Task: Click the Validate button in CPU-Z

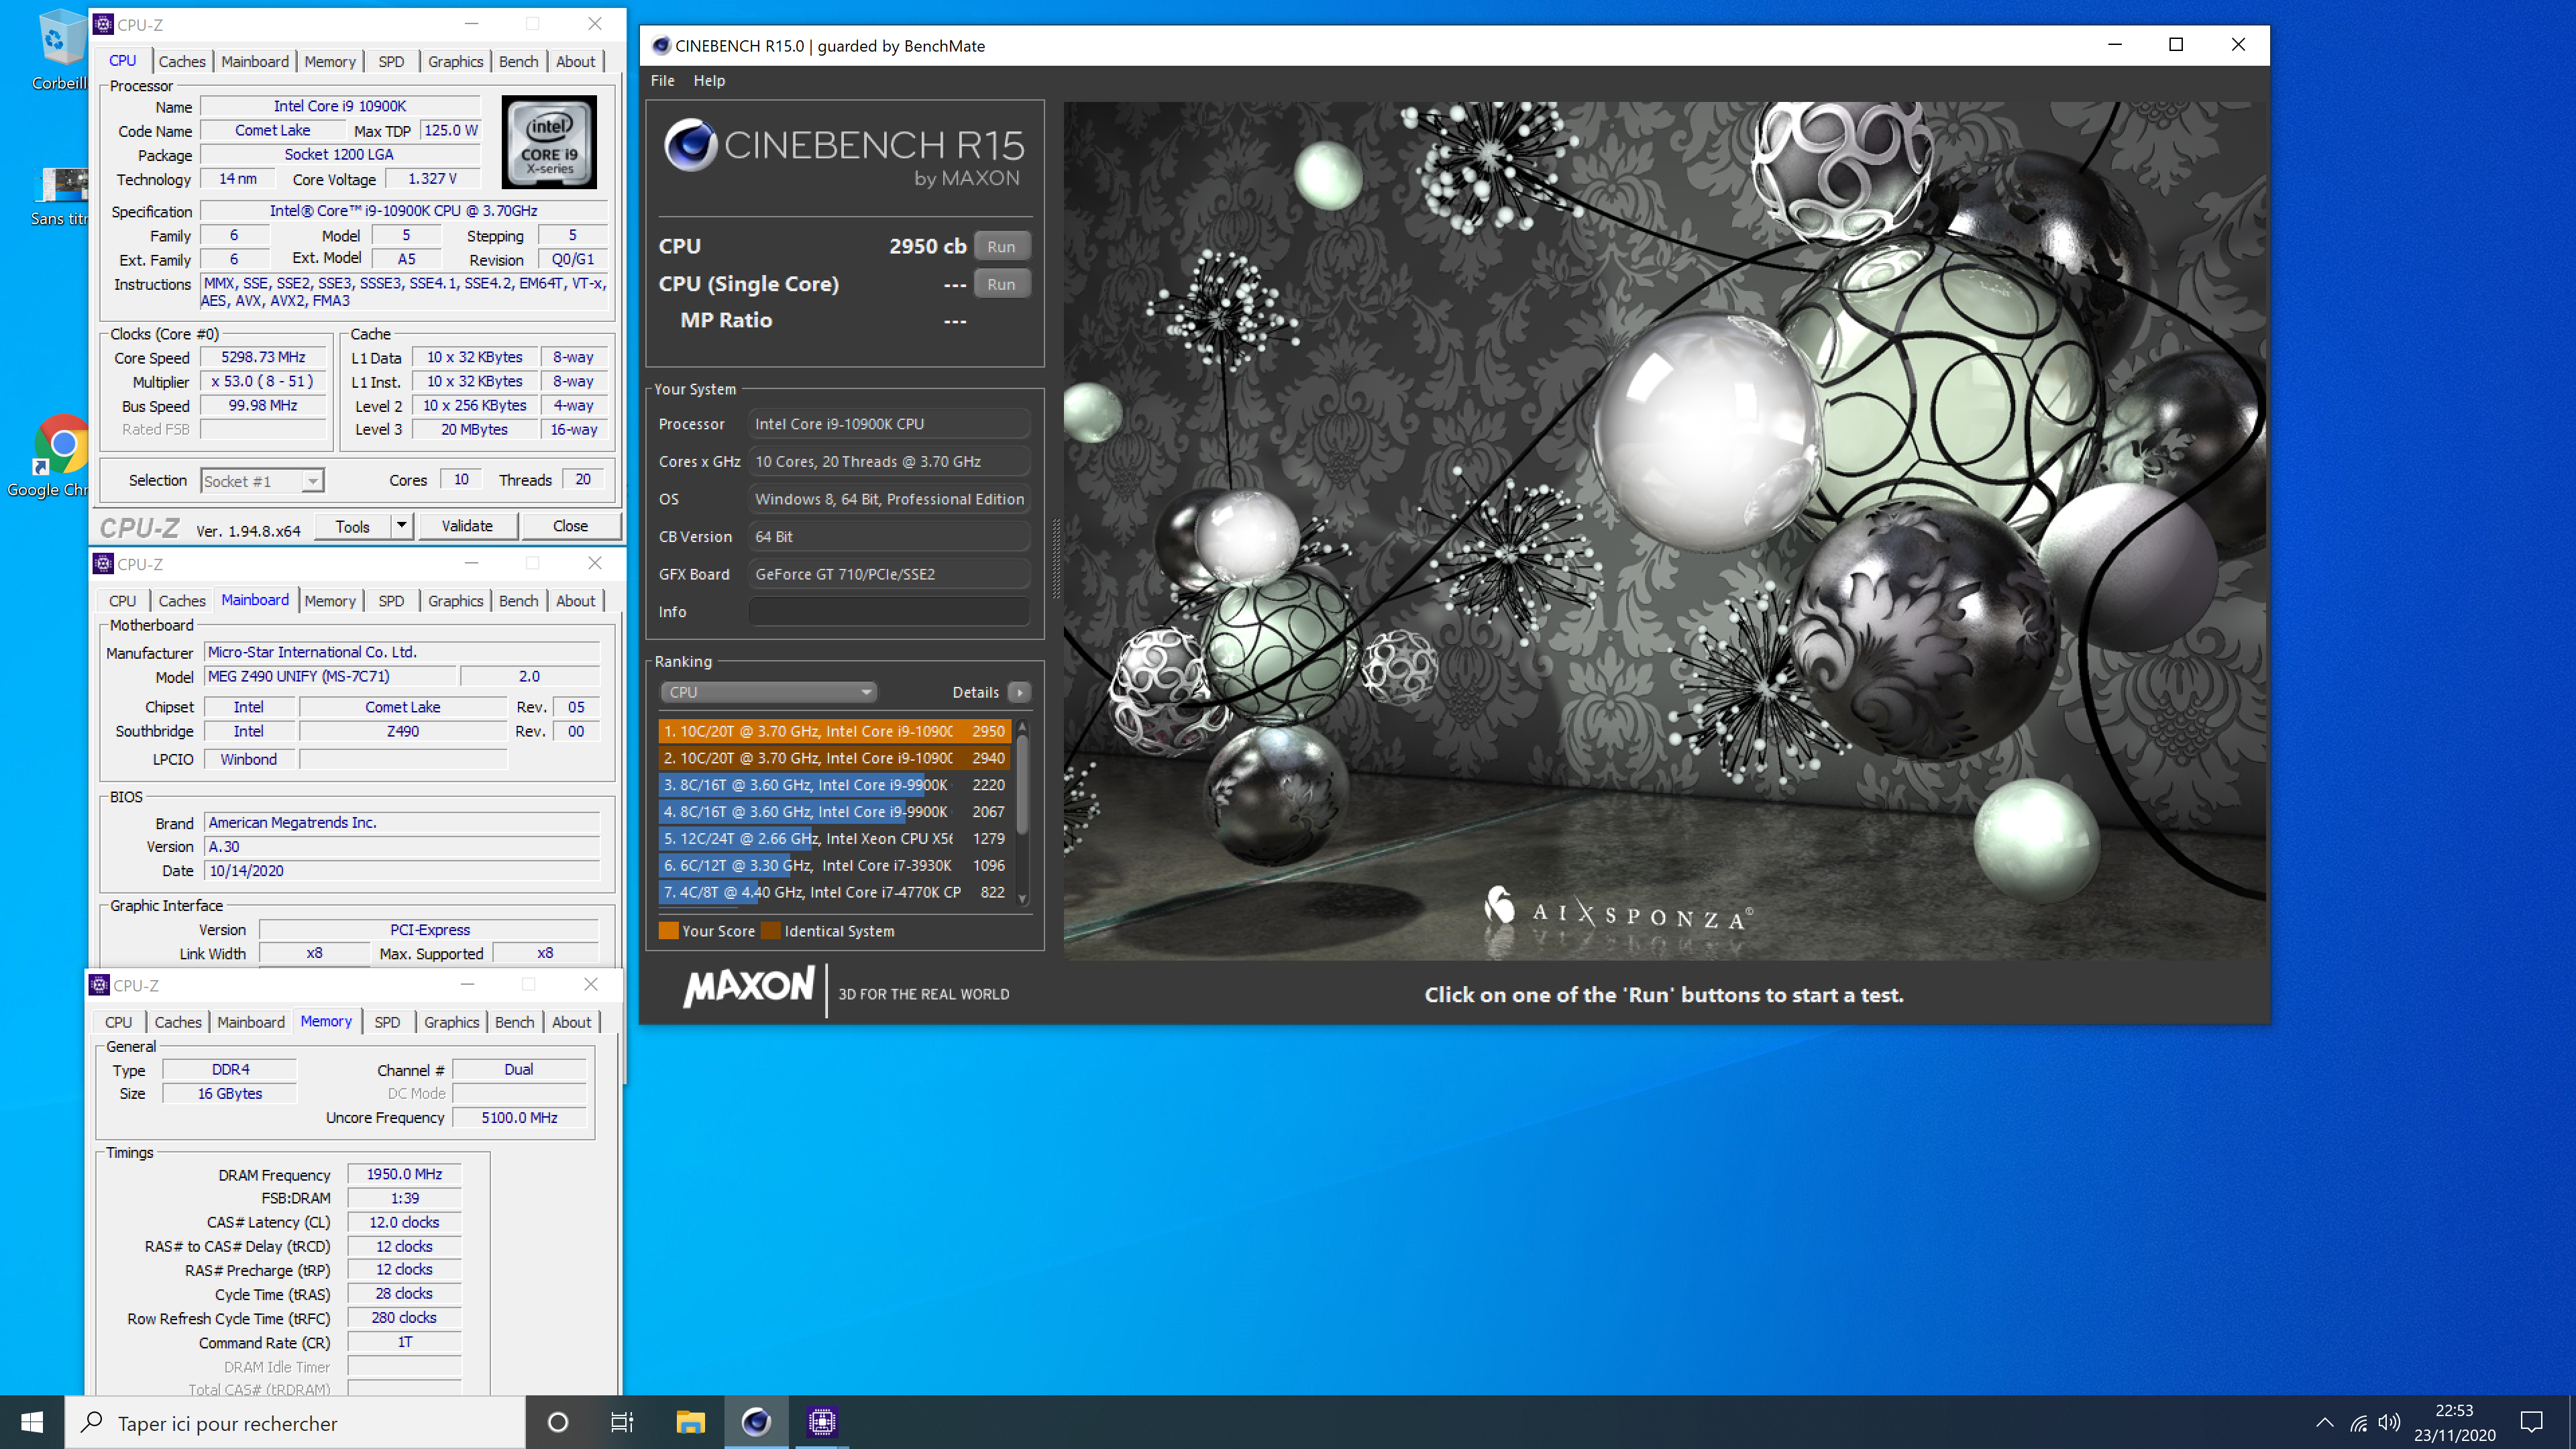Action: [467, 526]
